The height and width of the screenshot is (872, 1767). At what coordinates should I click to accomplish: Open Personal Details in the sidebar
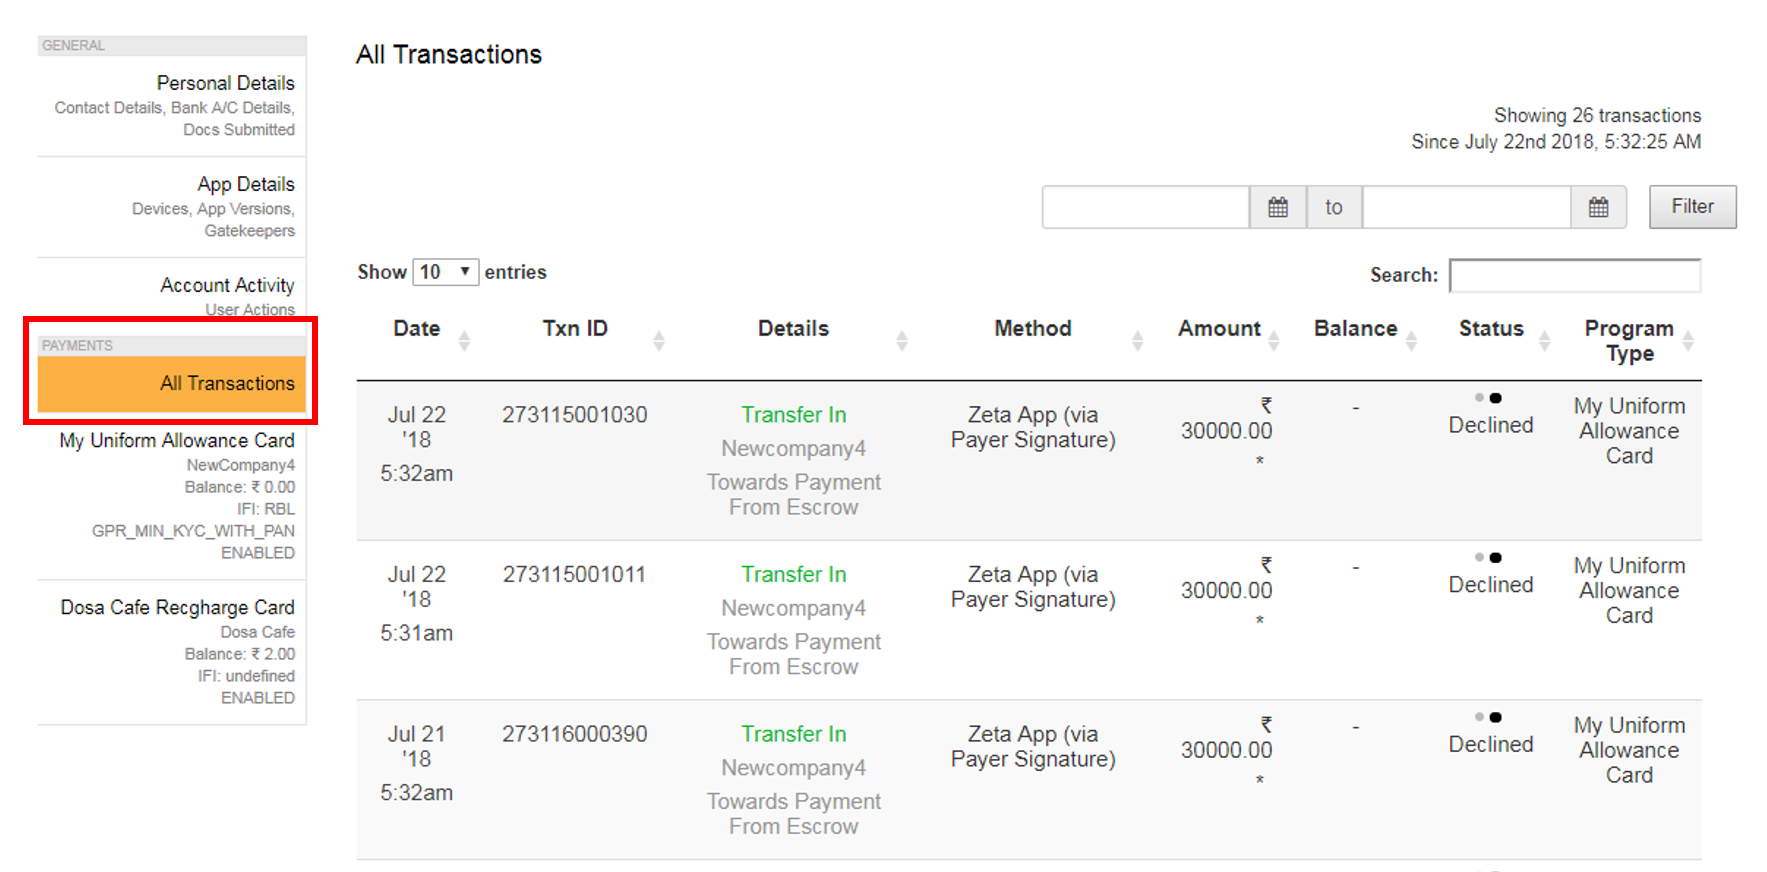225,83
